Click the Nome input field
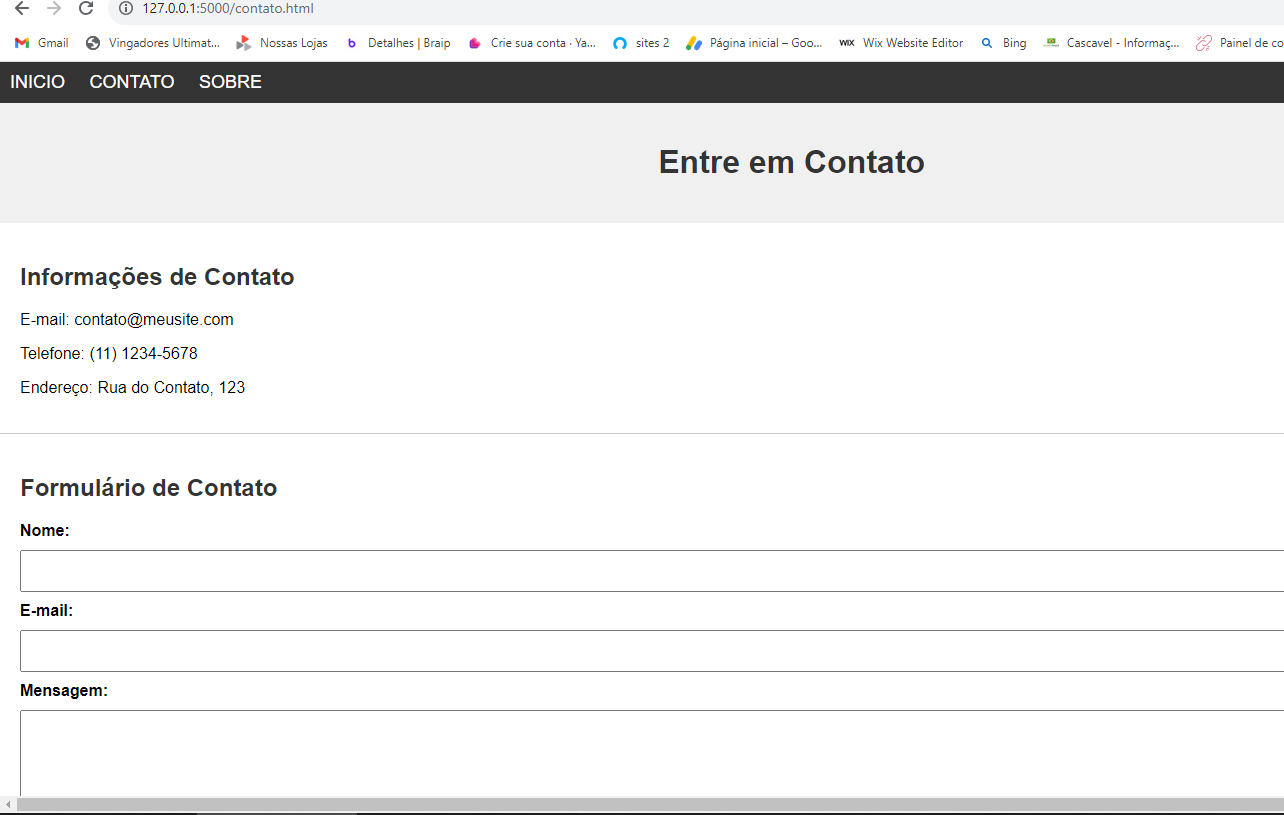 pyautogui.click(x=652, y=571)
